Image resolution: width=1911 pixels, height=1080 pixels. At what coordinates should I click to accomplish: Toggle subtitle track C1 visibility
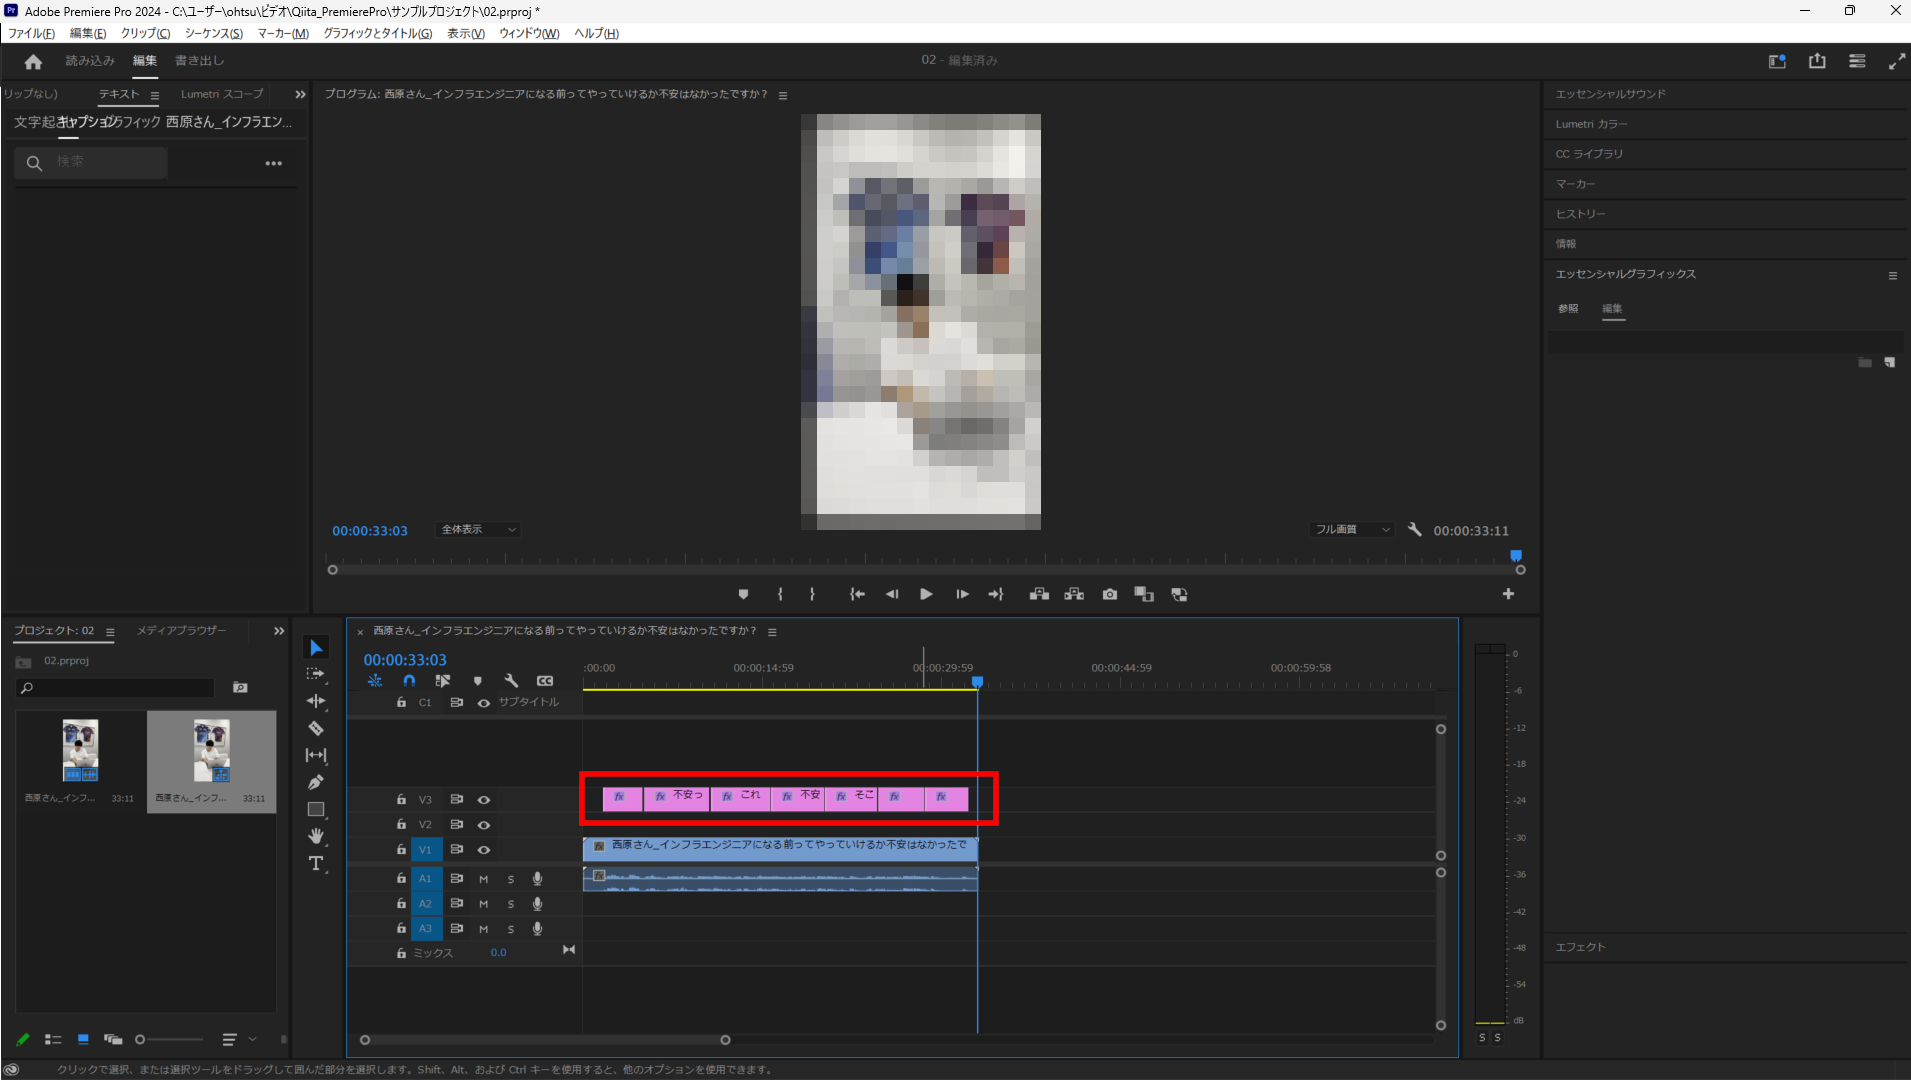click(484, 703)
